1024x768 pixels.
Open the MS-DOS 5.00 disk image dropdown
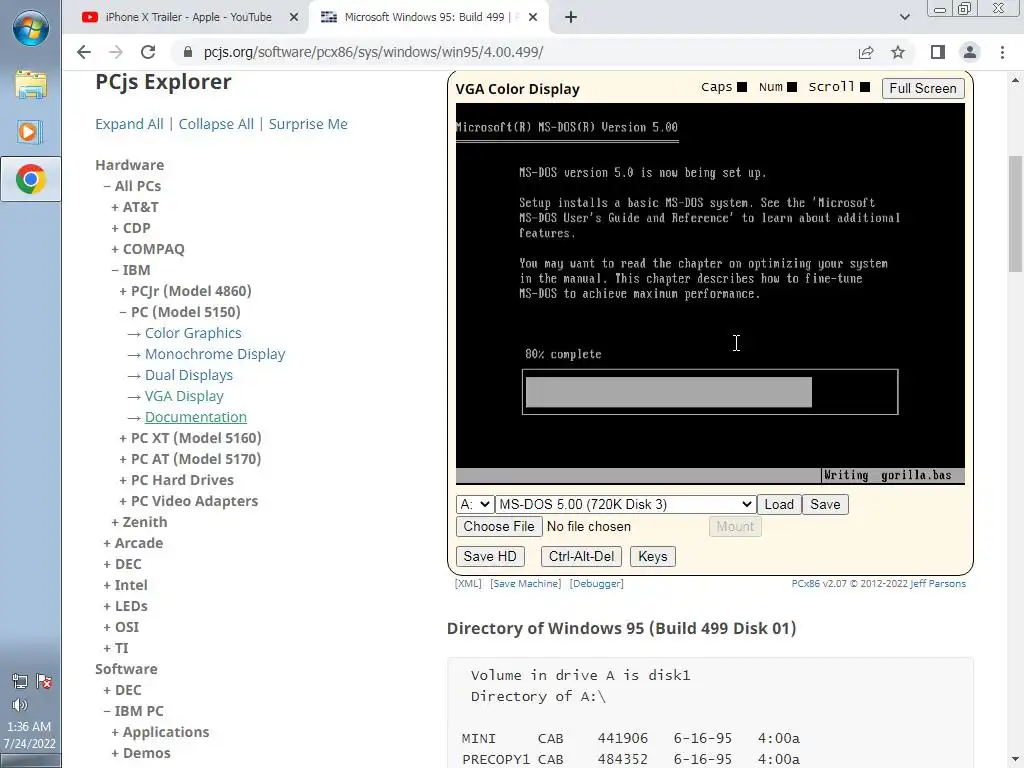point(625,504)
